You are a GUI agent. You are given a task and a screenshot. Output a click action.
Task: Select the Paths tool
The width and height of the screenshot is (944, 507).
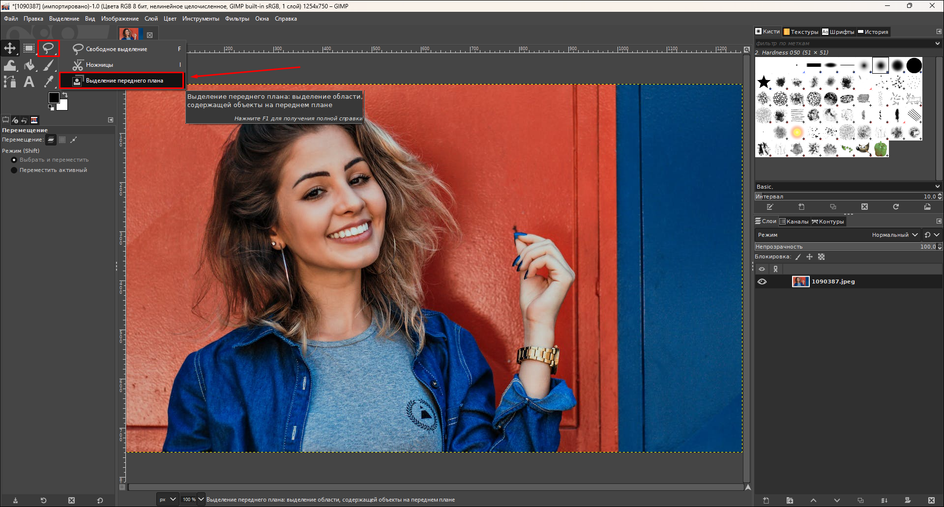[10, 82]
